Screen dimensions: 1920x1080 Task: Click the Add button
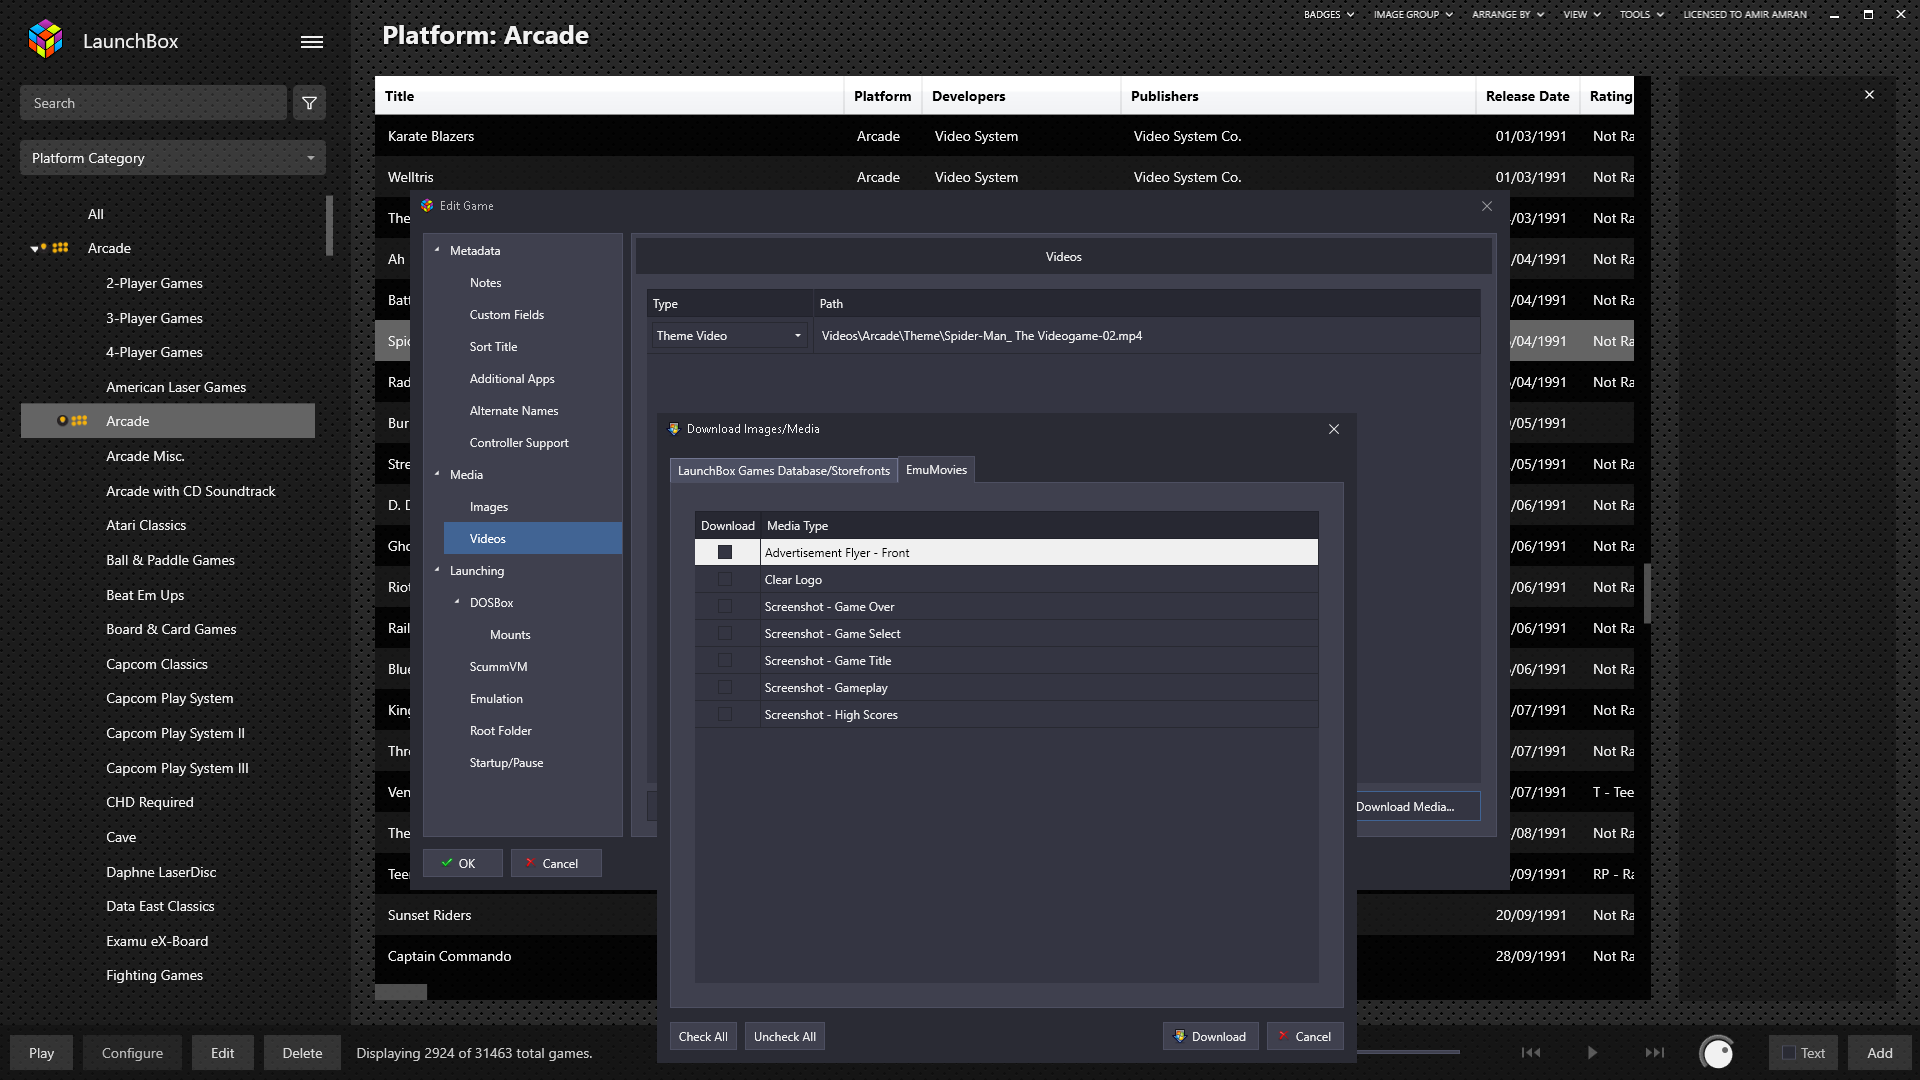coord(1880,1053)
